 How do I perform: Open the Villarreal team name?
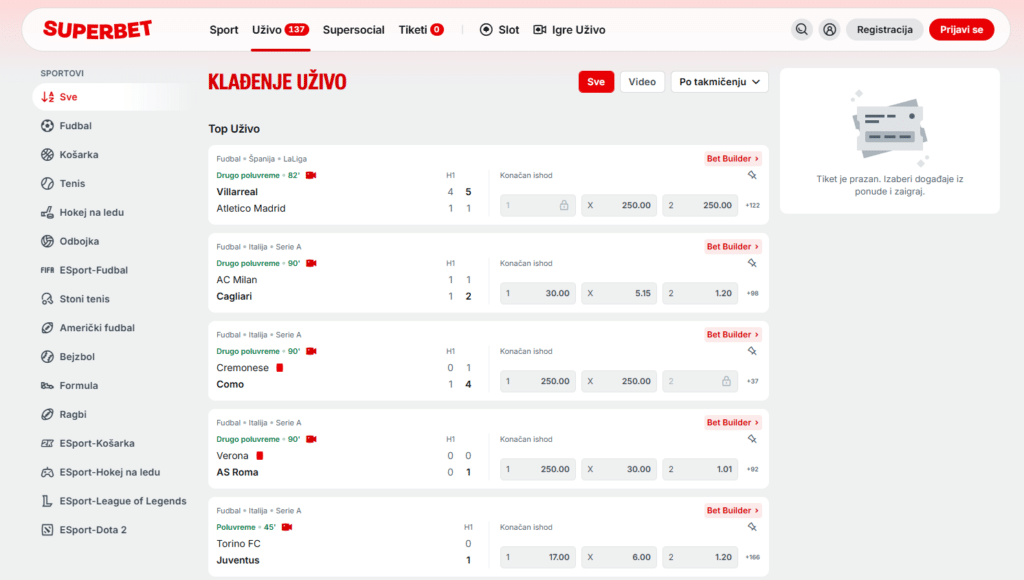point(237,191)
